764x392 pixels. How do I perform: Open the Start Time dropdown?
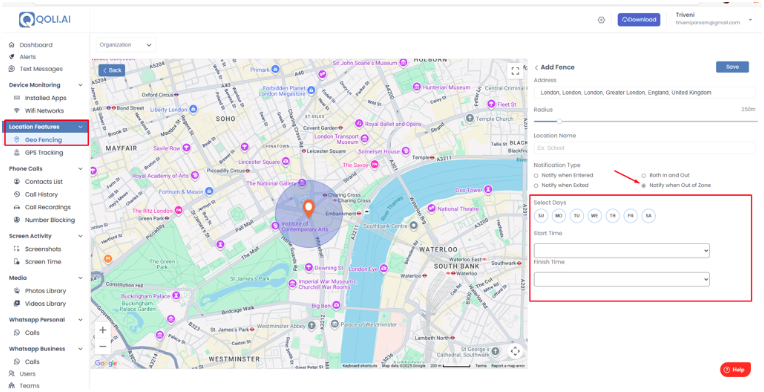(622, 251)
